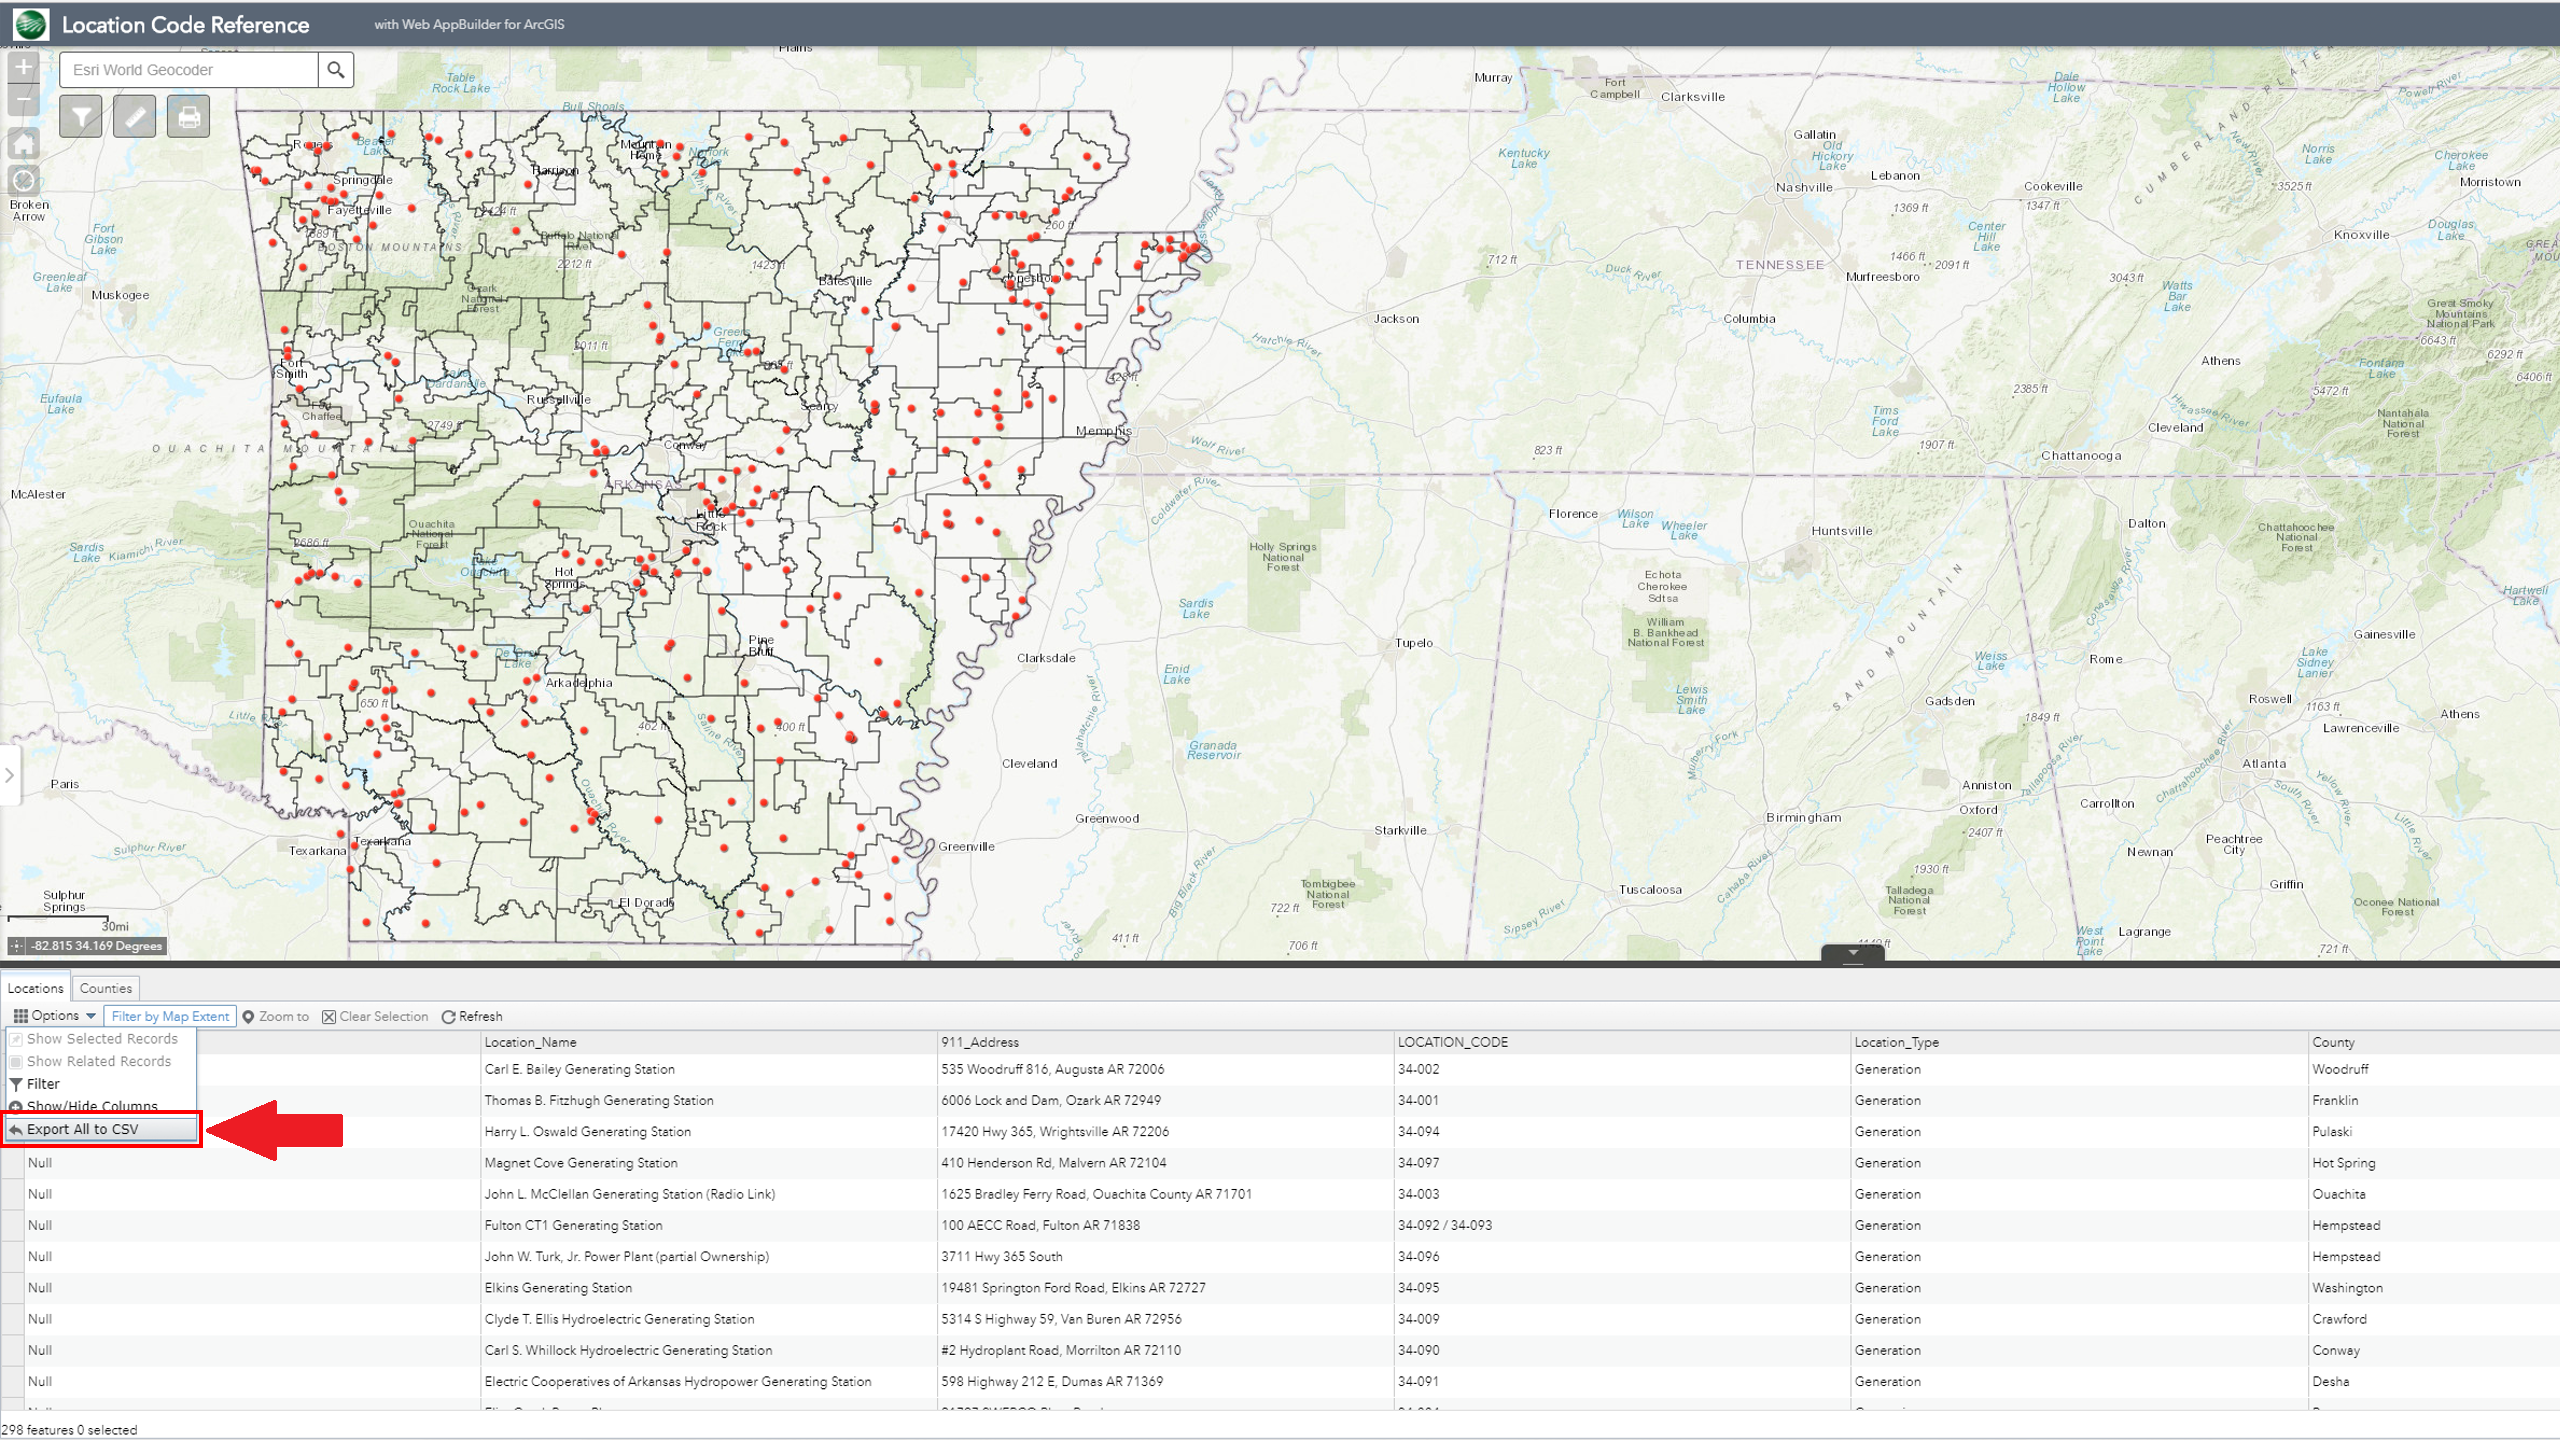Screen dimensions: 2560x1440
Task: Click '298 features 0 selected' status text
Action: pyautogui.click(x=69, y=1430)
